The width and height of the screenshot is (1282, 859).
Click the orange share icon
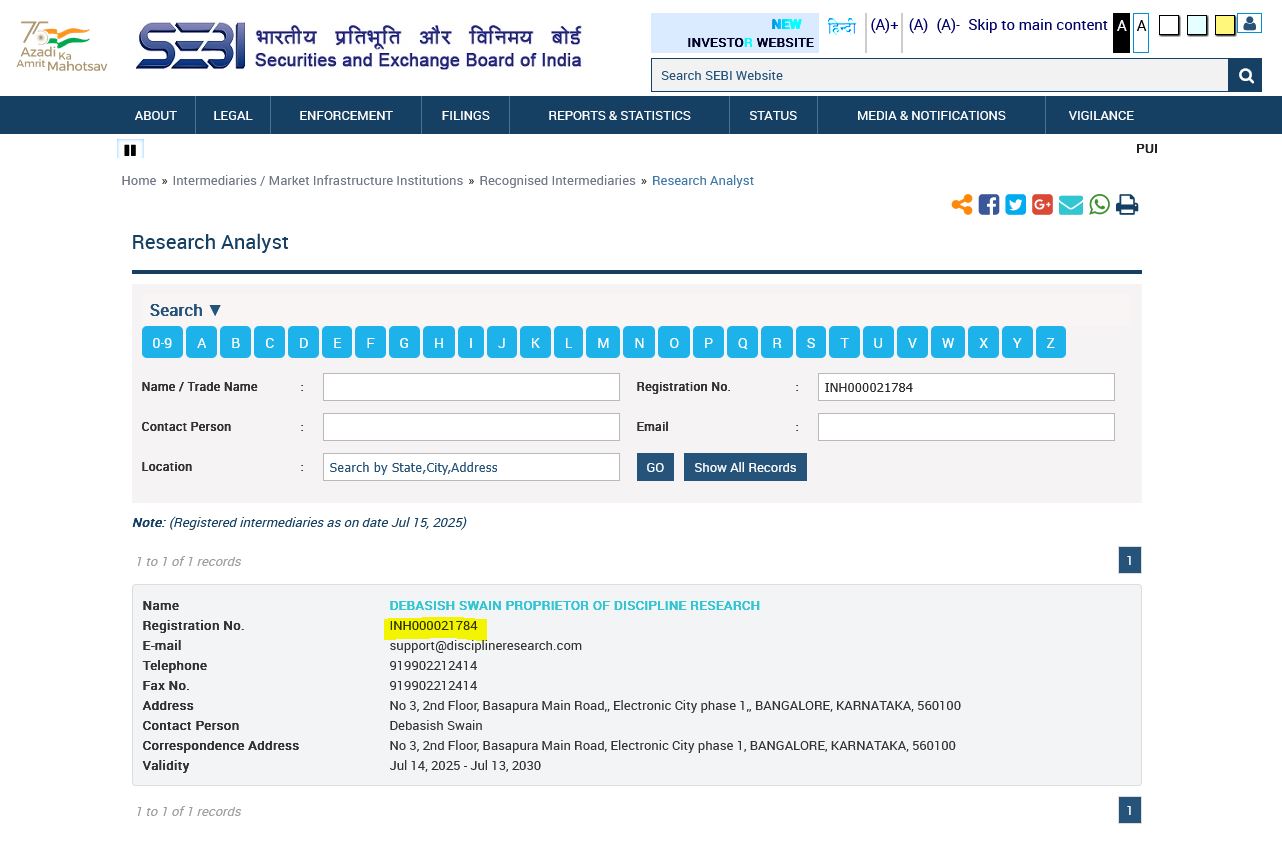[x=962, y=205]
